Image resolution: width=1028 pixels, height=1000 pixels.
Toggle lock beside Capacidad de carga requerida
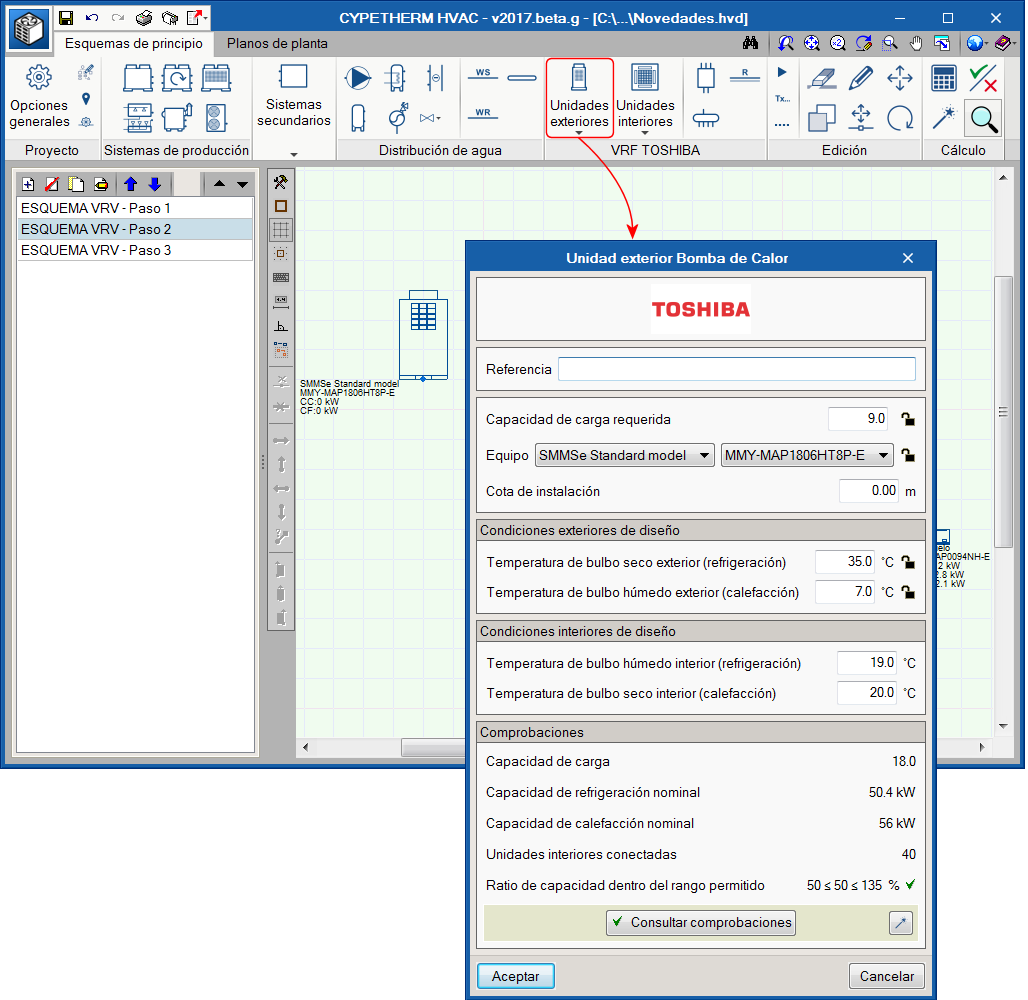(x=907, y=420)
